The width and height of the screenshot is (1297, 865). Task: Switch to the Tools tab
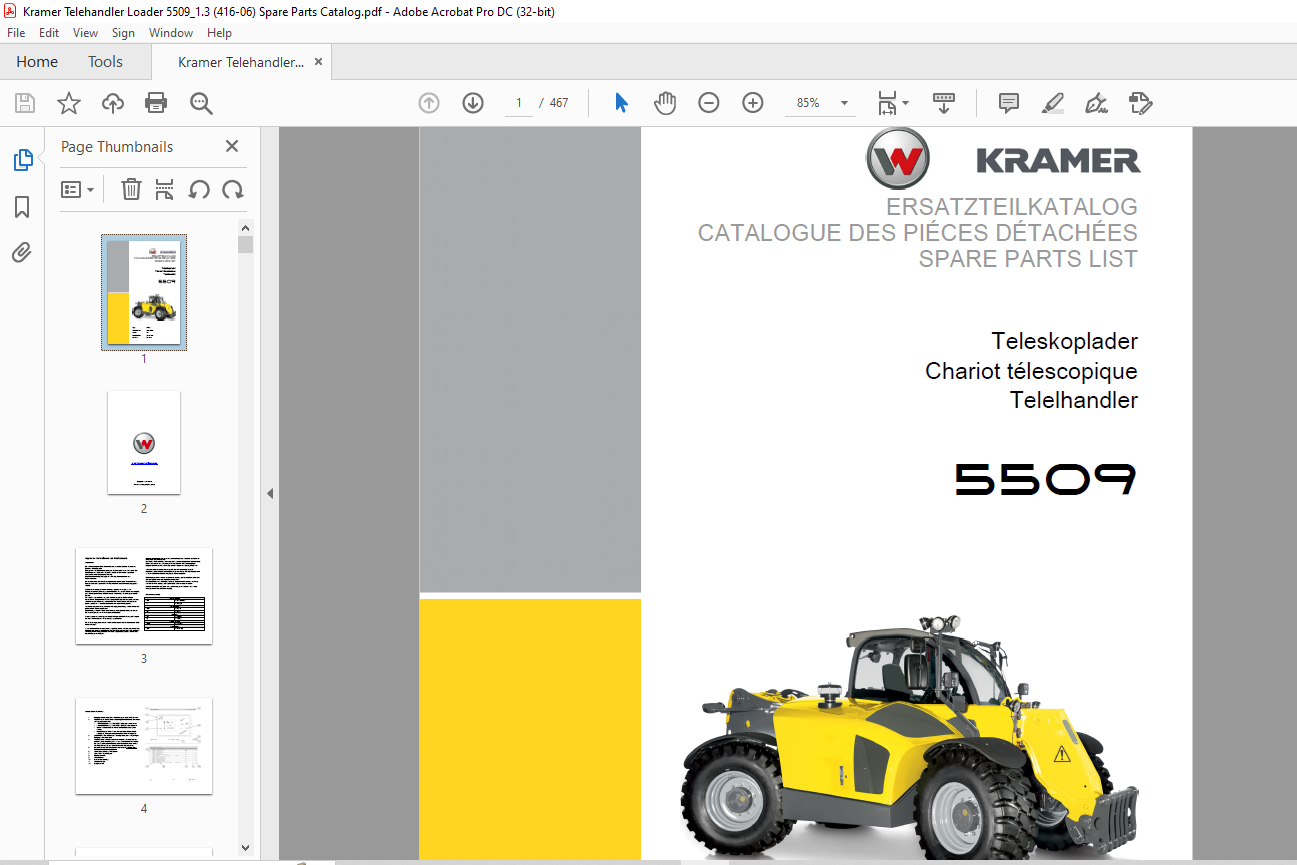point(105,62)
